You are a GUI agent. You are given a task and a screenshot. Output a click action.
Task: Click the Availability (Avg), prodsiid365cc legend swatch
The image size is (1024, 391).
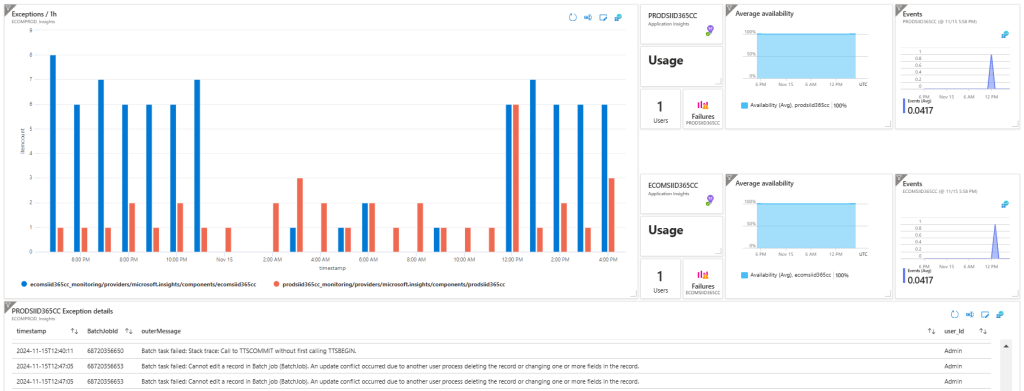coord(745,105)
